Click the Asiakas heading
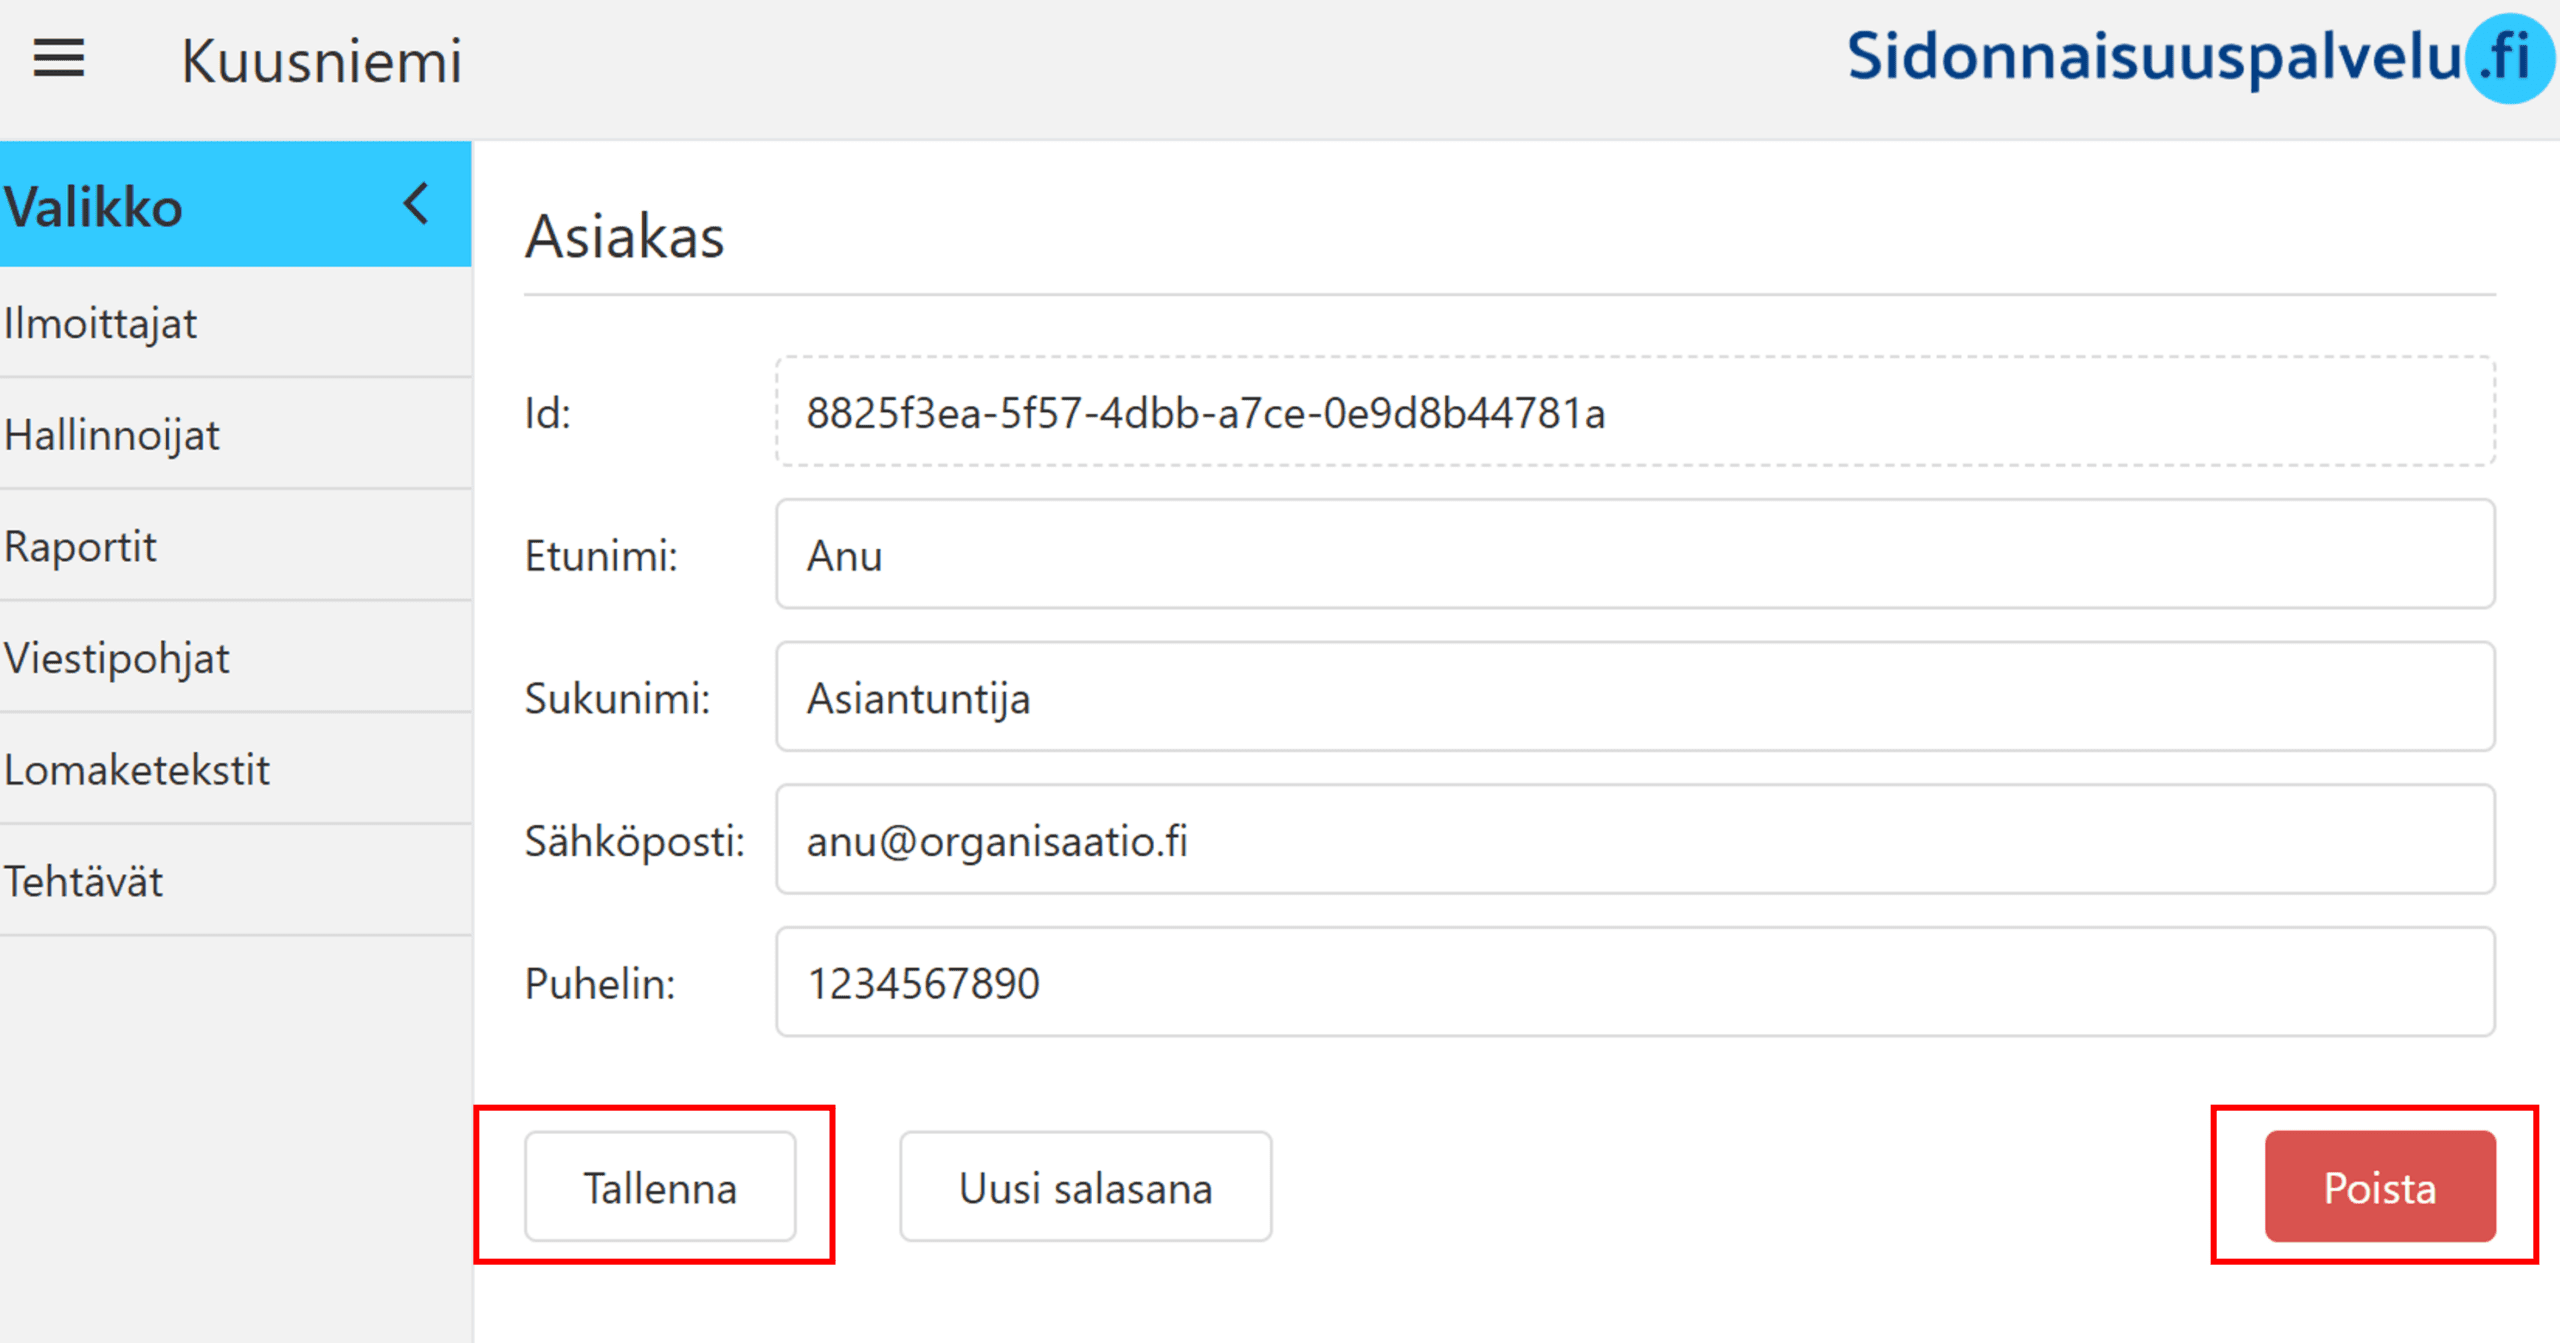Viewport: 2560px width, 1343px height. pos(625,237)
